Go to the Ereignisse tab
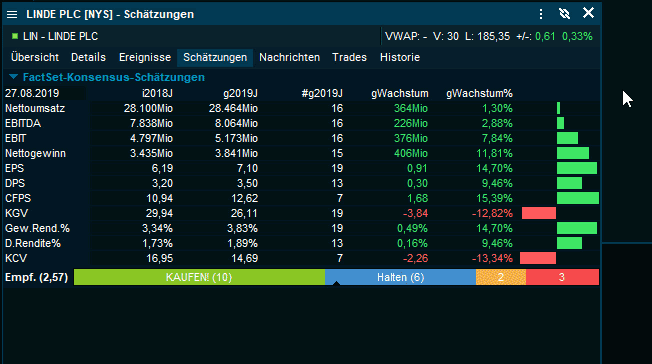Screen dimensions: 652x364 click(145, 57)
